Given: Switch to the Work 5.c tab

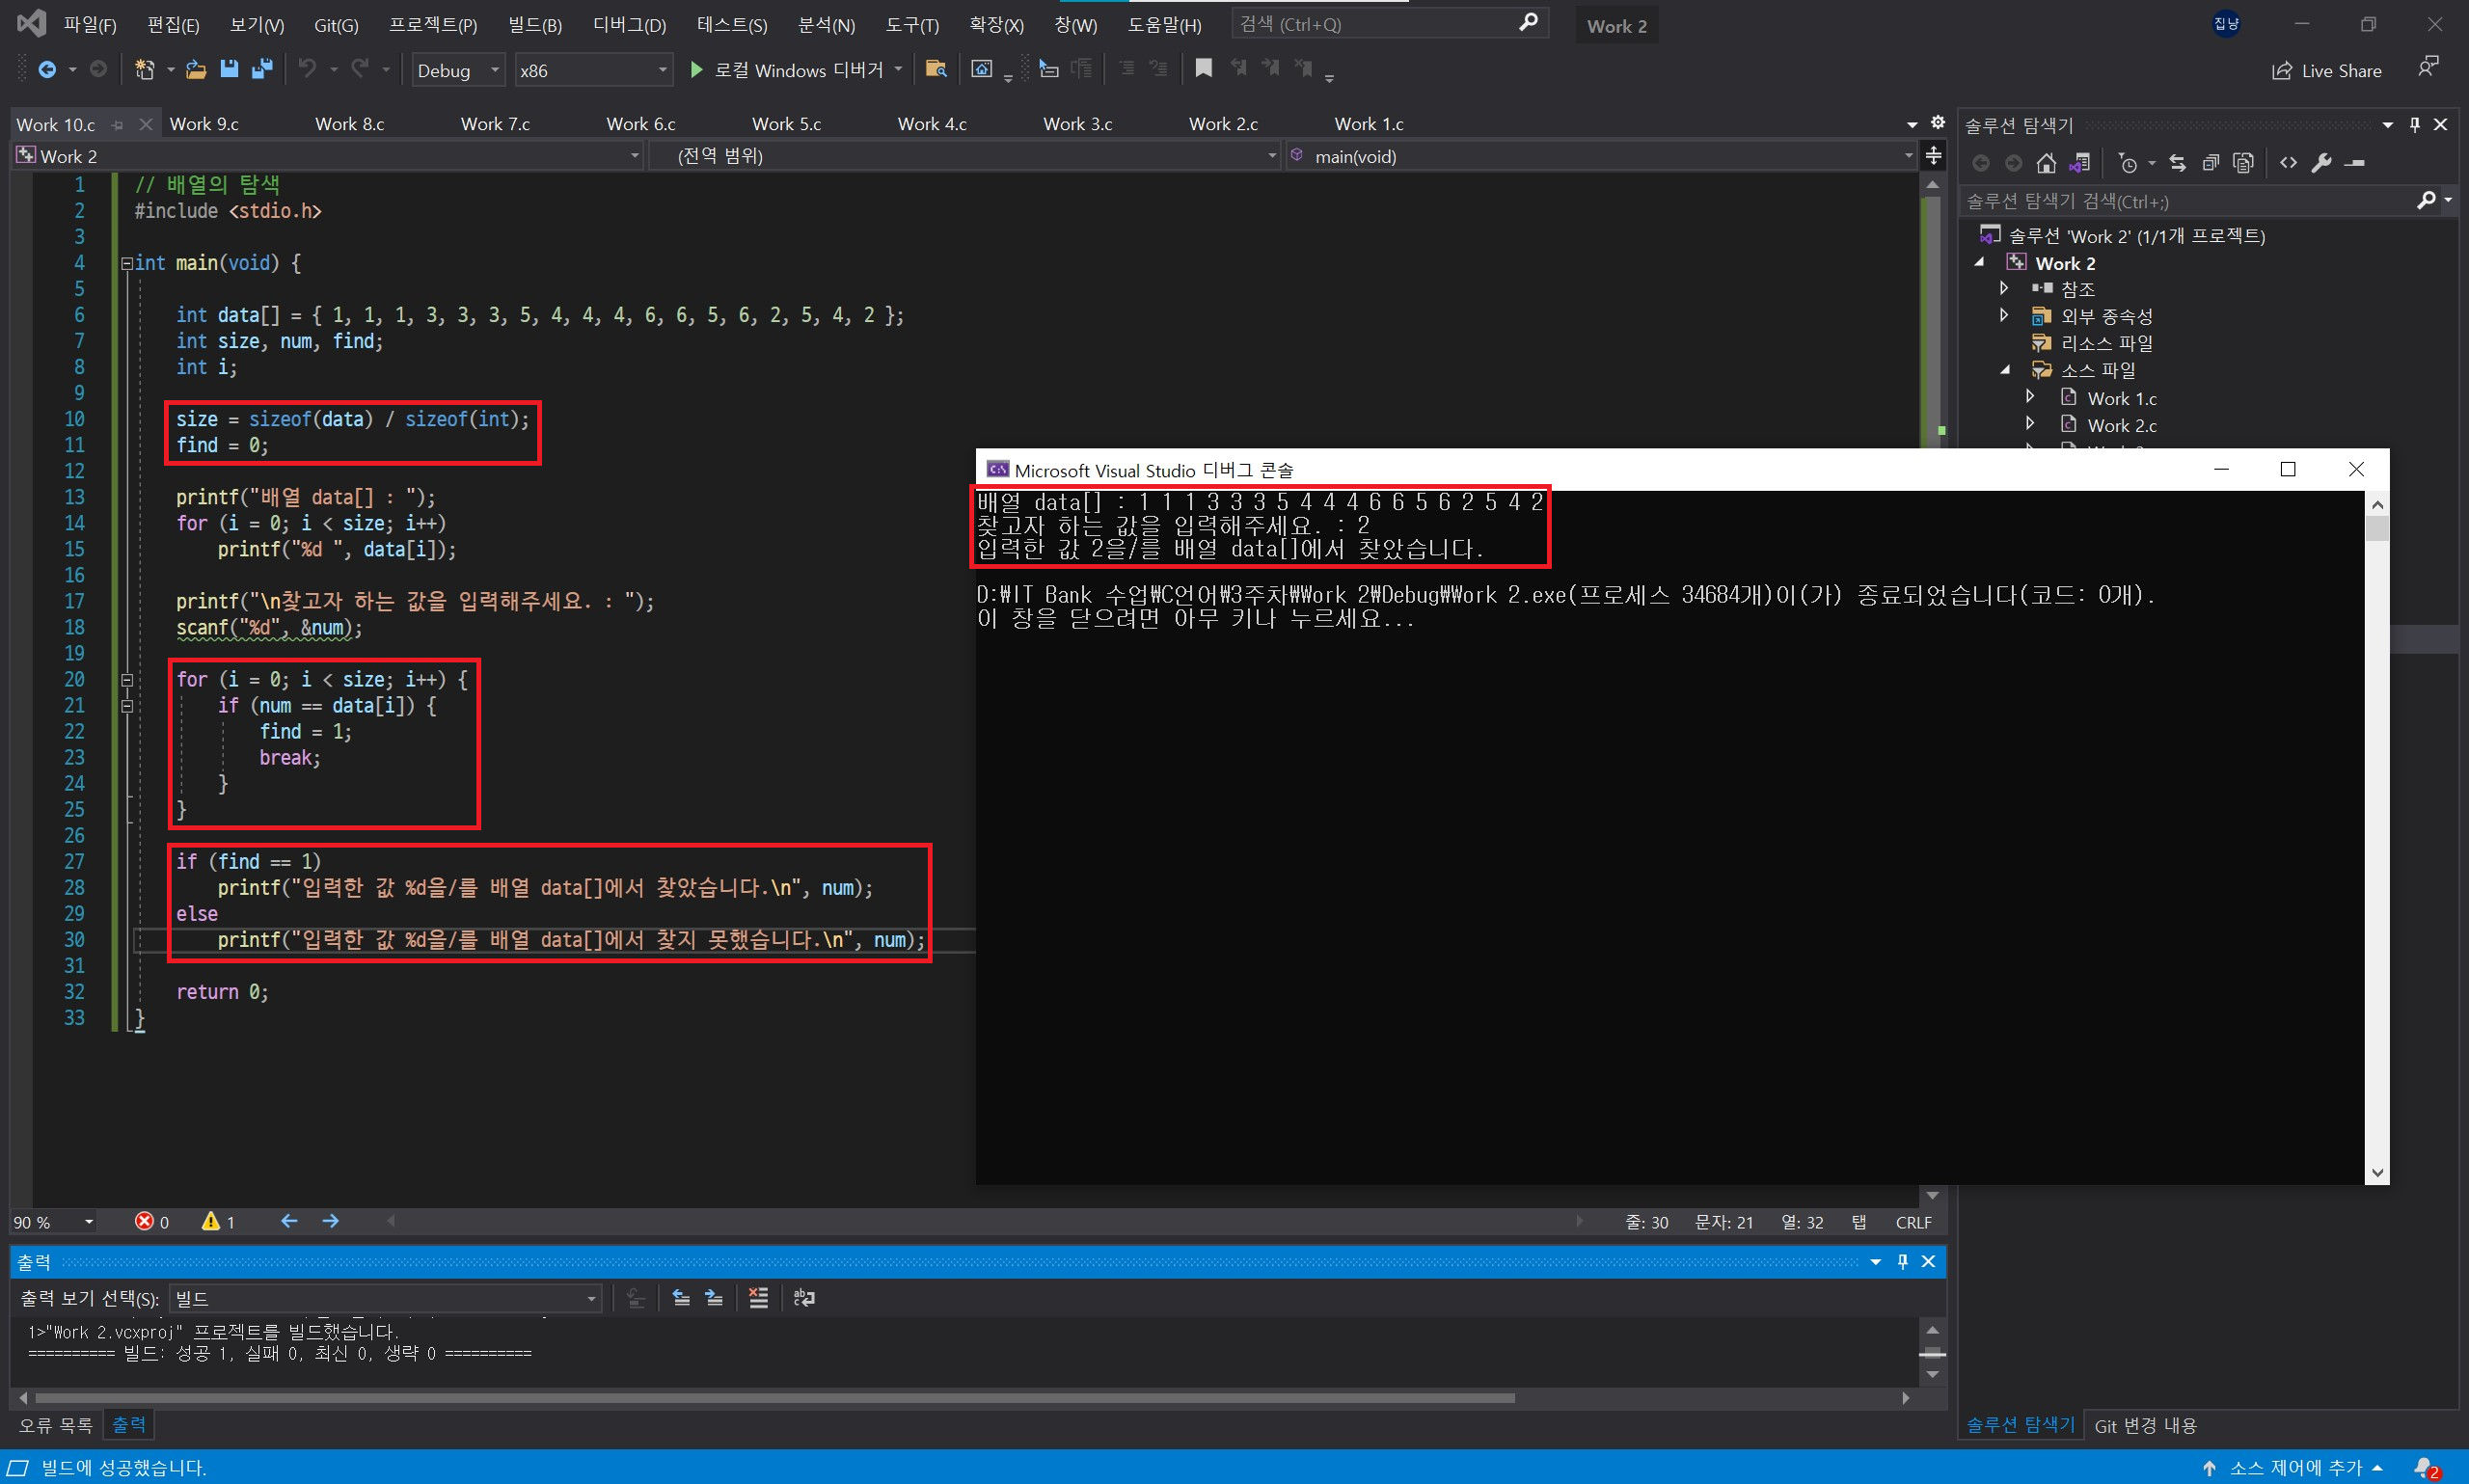Looking at the screenshot, I should pos(786,124).
